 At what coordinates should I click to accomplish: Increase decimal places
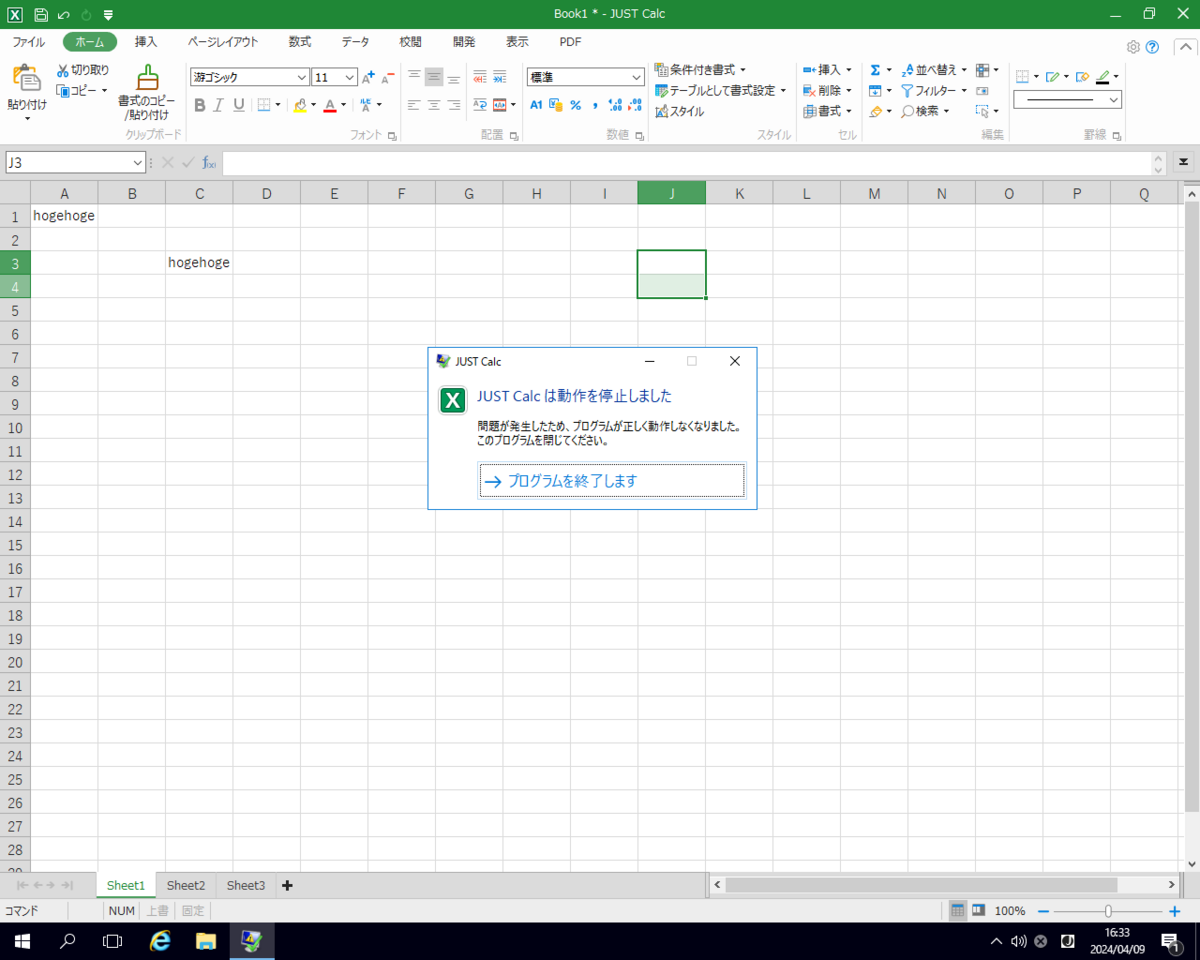[615, 105]
